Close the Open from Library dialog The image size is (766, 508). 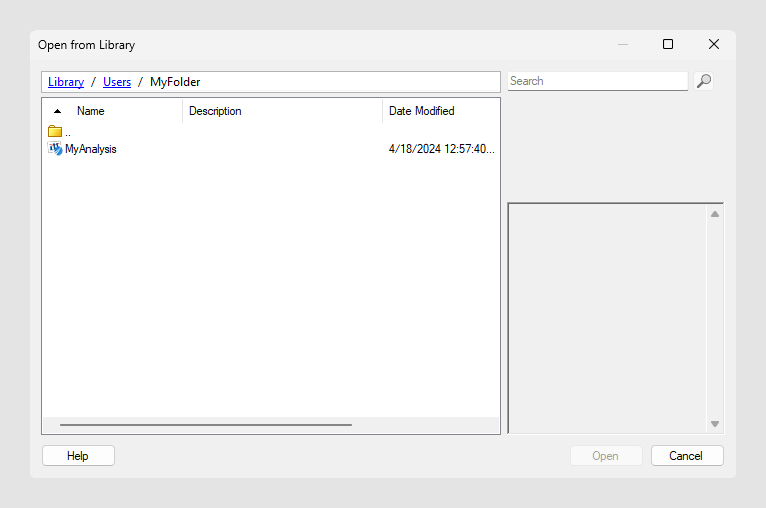pos(714,44)
